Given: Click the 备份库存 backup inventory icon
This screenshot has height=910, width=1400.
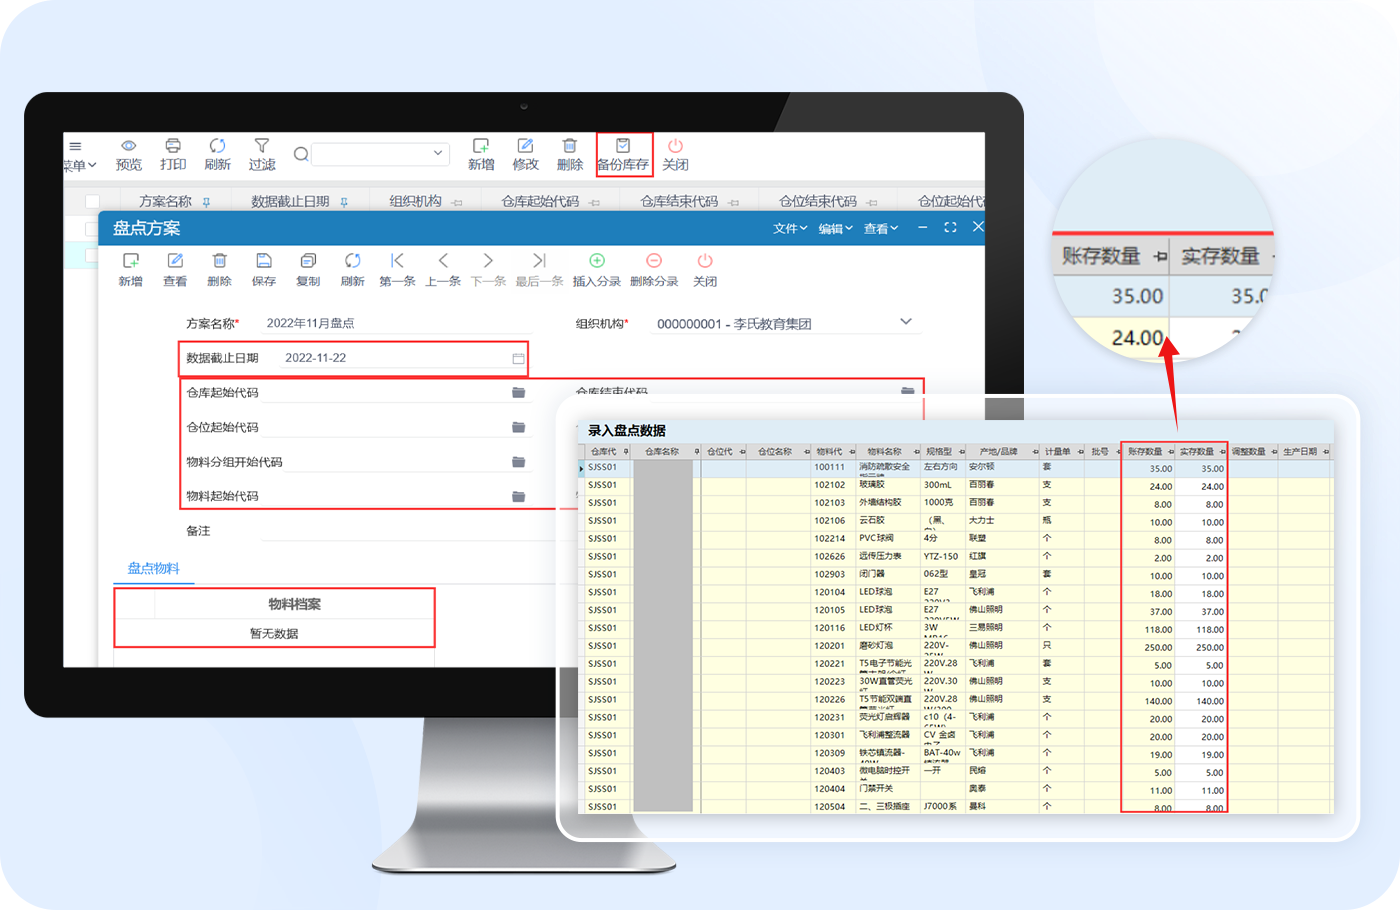Looking at the screenshot, I should coord(622,146).
